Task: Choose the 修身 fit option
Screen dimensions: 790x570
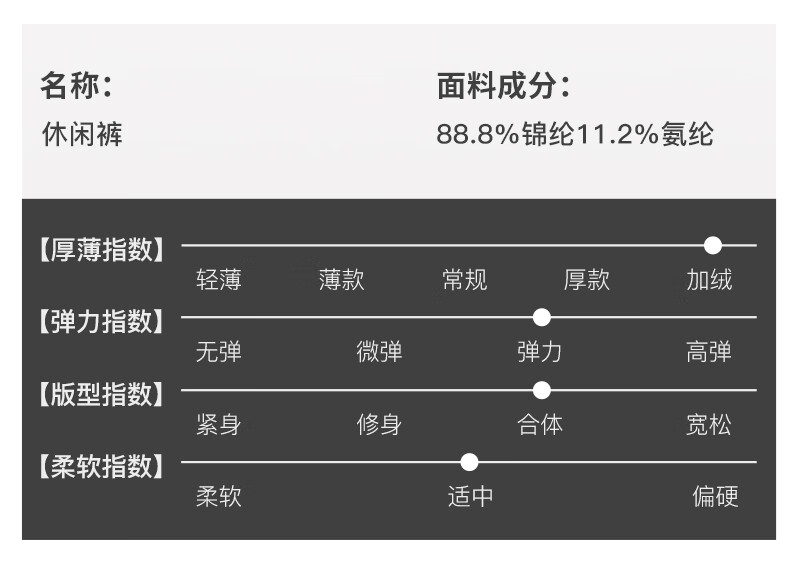Action: tap(380, 425)
